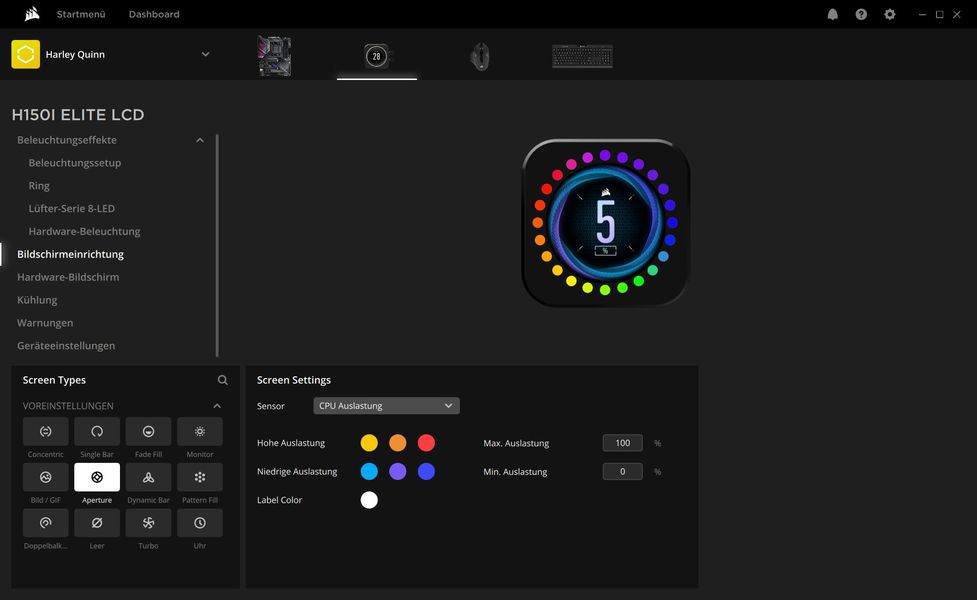
Task: Change the white Label Color swatch
Action: pyautogui.click(x=369, y=500)
